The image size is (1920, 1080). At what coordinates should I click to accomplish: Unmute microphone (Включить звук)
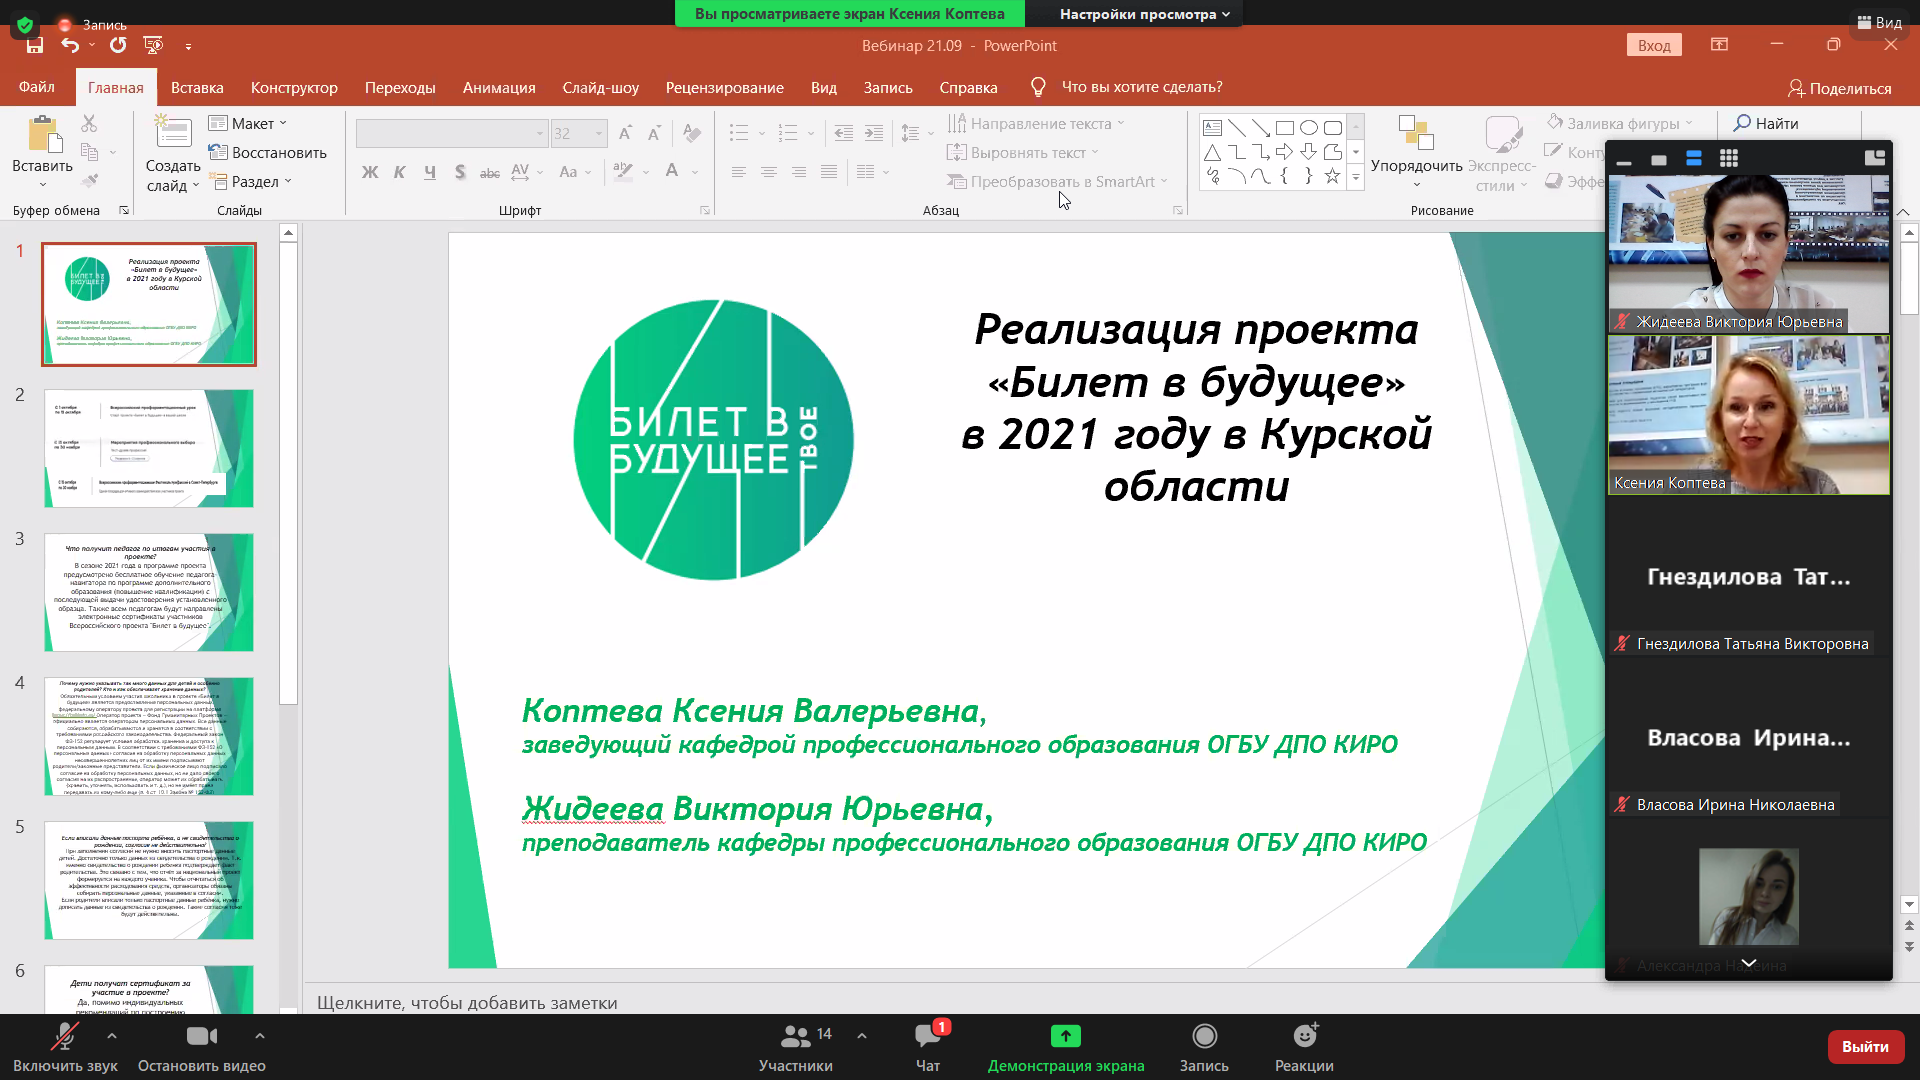coord(65,1047)
